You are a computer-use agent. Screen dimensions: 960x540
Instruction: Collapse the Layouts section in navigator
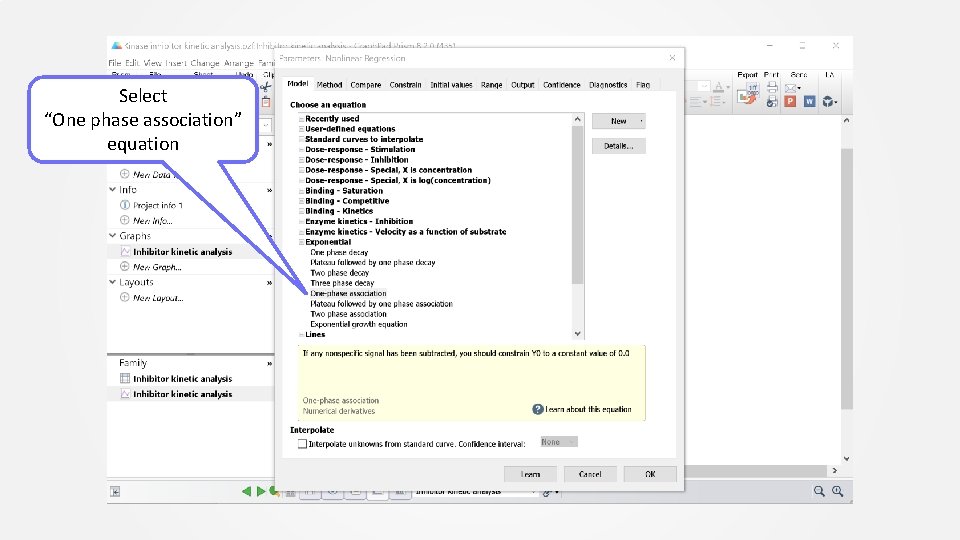113,282
